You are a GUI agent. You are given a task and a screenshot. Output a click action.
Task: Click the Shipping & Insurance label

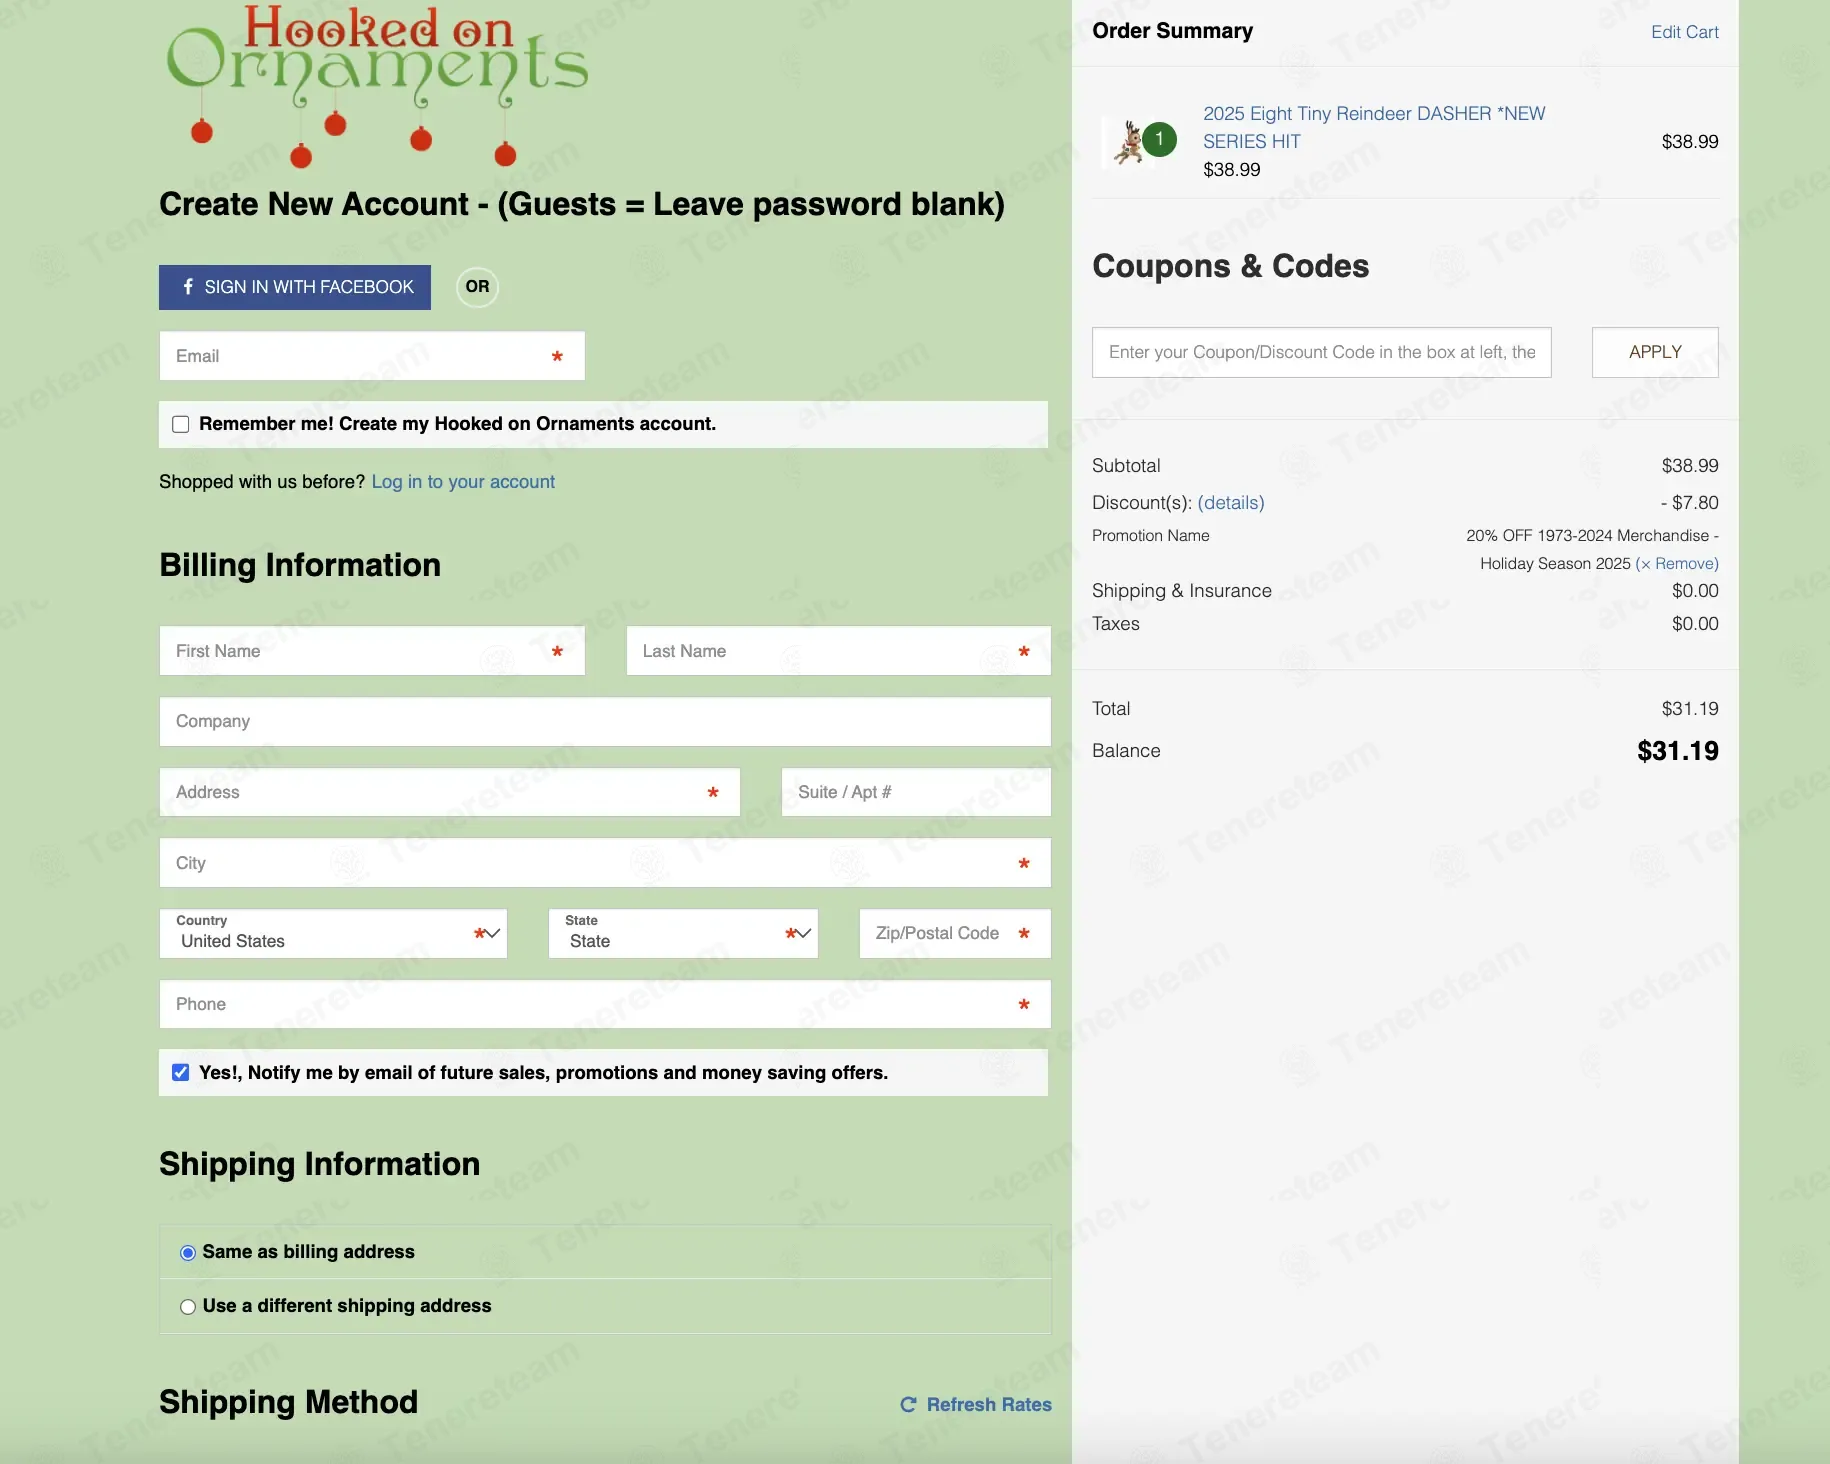(x=1182, y=591)
